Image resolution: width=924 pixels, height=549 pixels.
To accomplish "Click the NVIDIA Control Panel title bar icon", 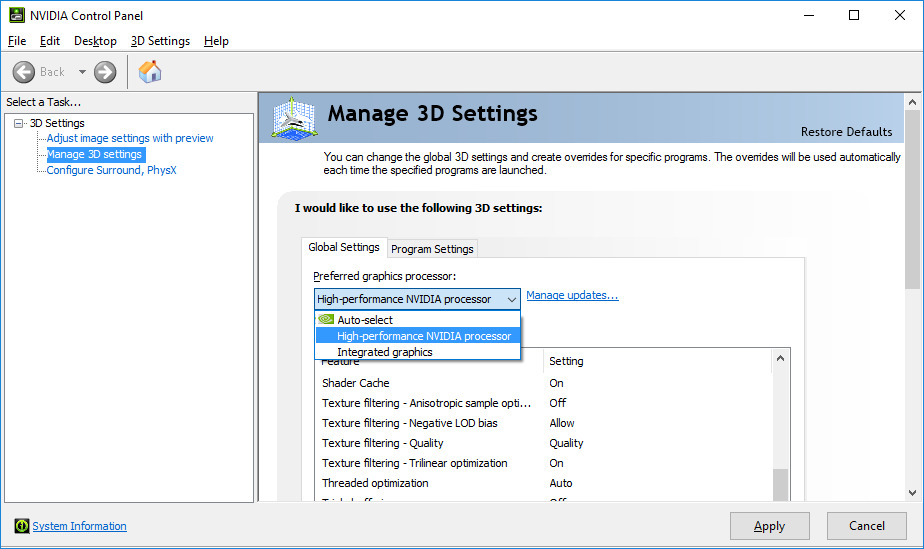I will coord(16,15).
